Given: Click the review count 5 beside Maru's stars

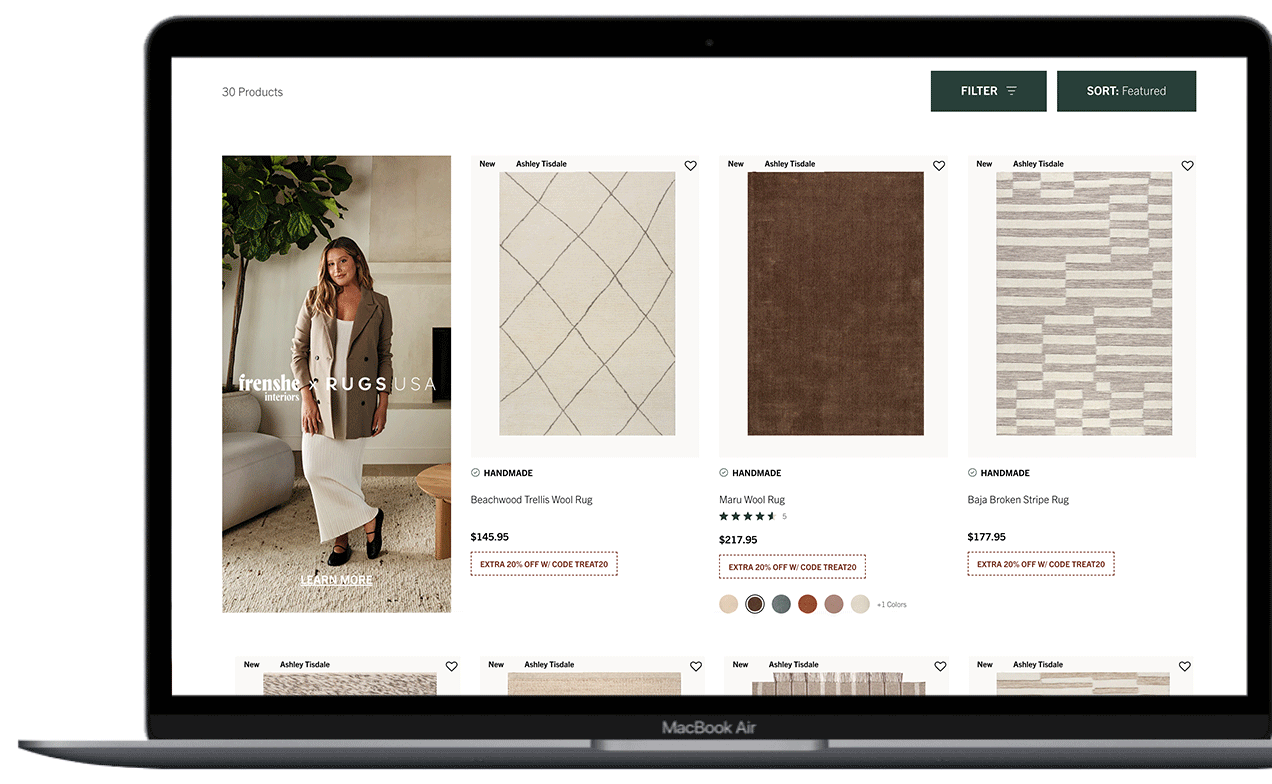Looking at the screenshot, I should 784,517.
